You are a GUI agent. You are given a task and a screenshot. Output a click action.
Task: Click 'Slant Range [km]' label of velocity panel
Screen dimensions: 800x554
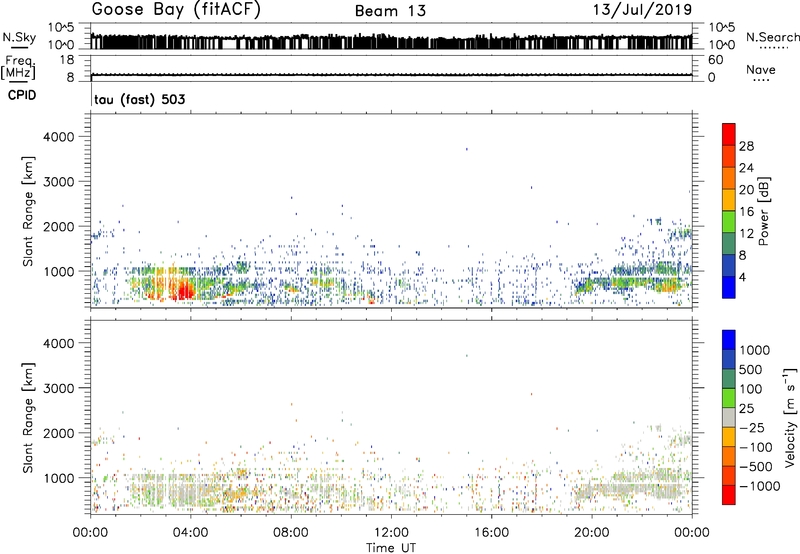(28, 417)
